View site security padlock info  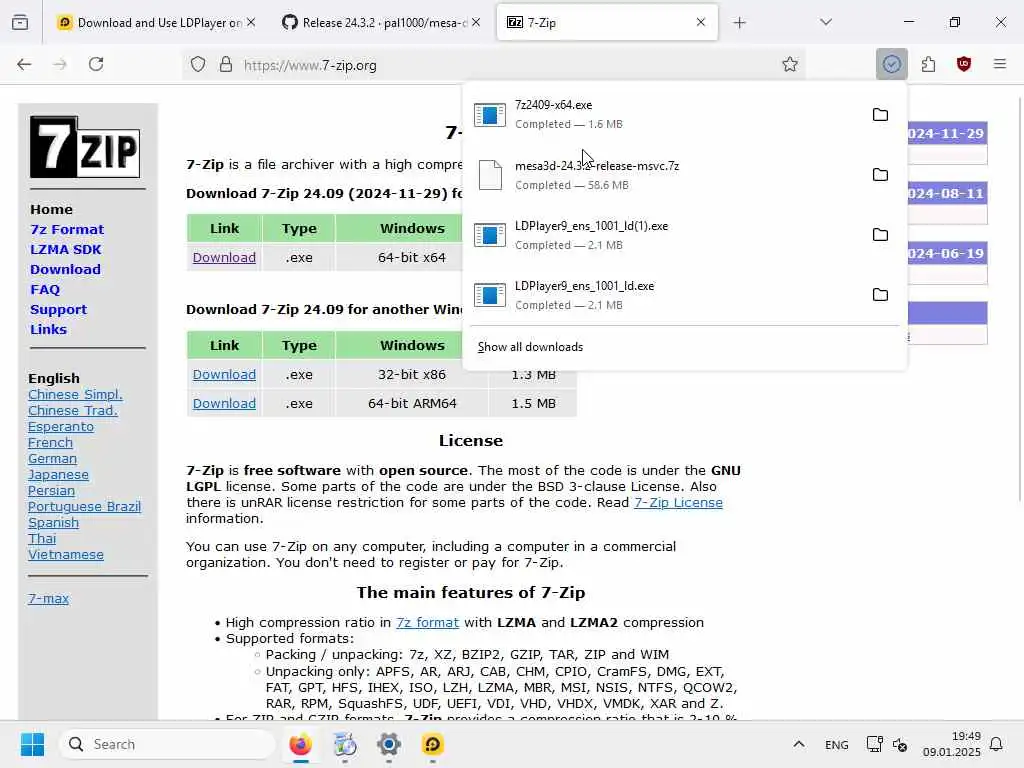225,65
